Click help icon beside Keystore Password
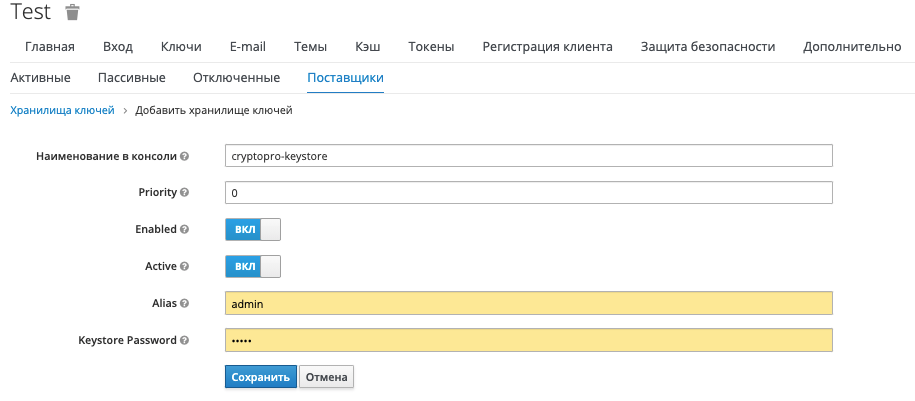Screen dimensions: 915x401 (185, 340)
